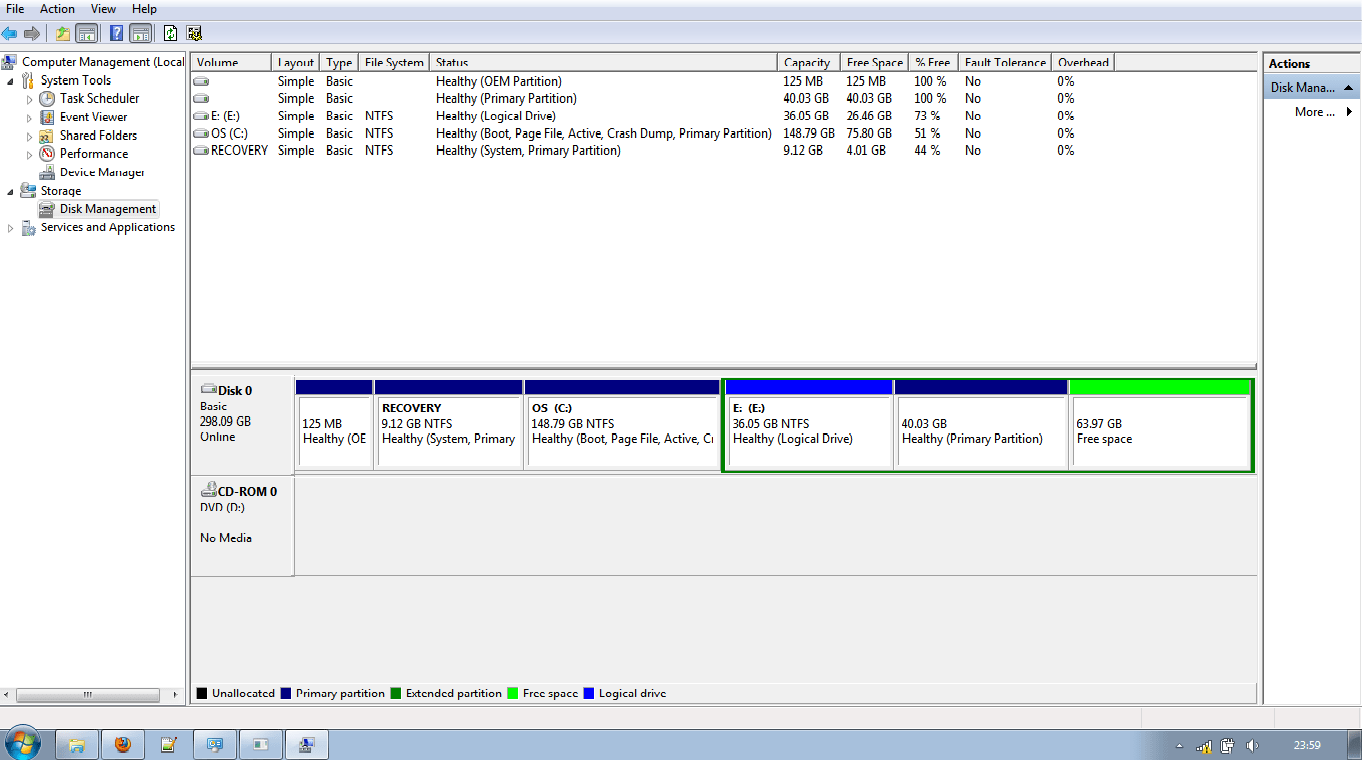Click the Status column header
The image size is (1366, 768).
click(x=452, y=62)
